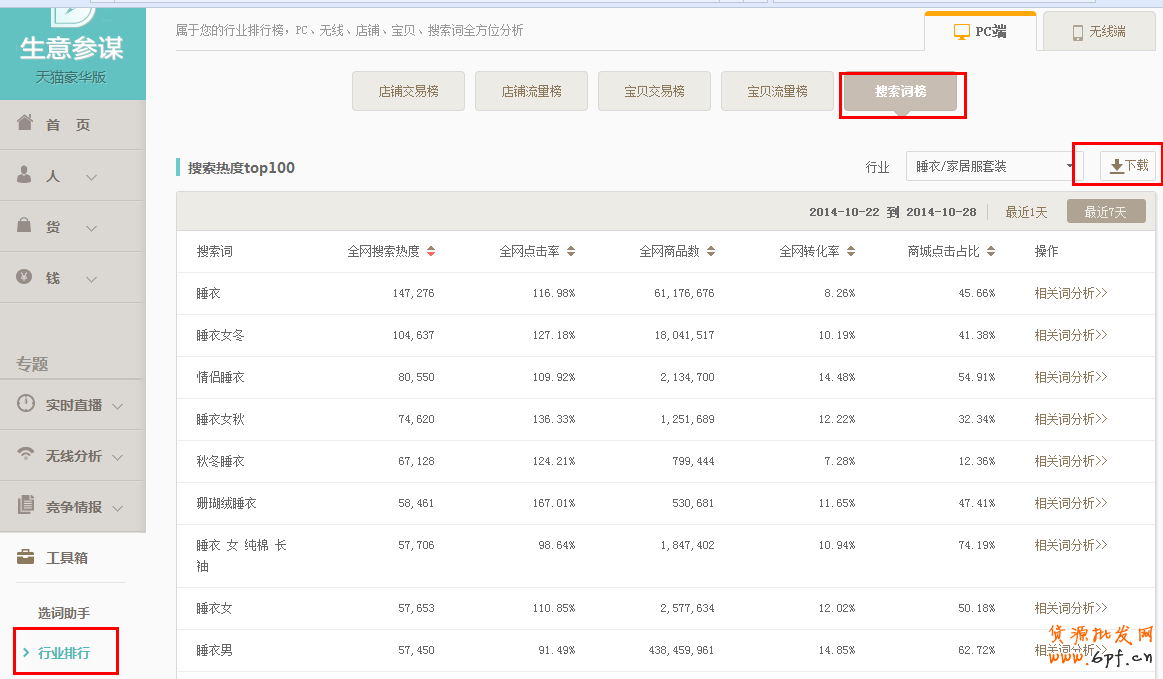Click the shopping bag icon for 货
Viewport: 1163px width, 679px height.
pos(25,226)
